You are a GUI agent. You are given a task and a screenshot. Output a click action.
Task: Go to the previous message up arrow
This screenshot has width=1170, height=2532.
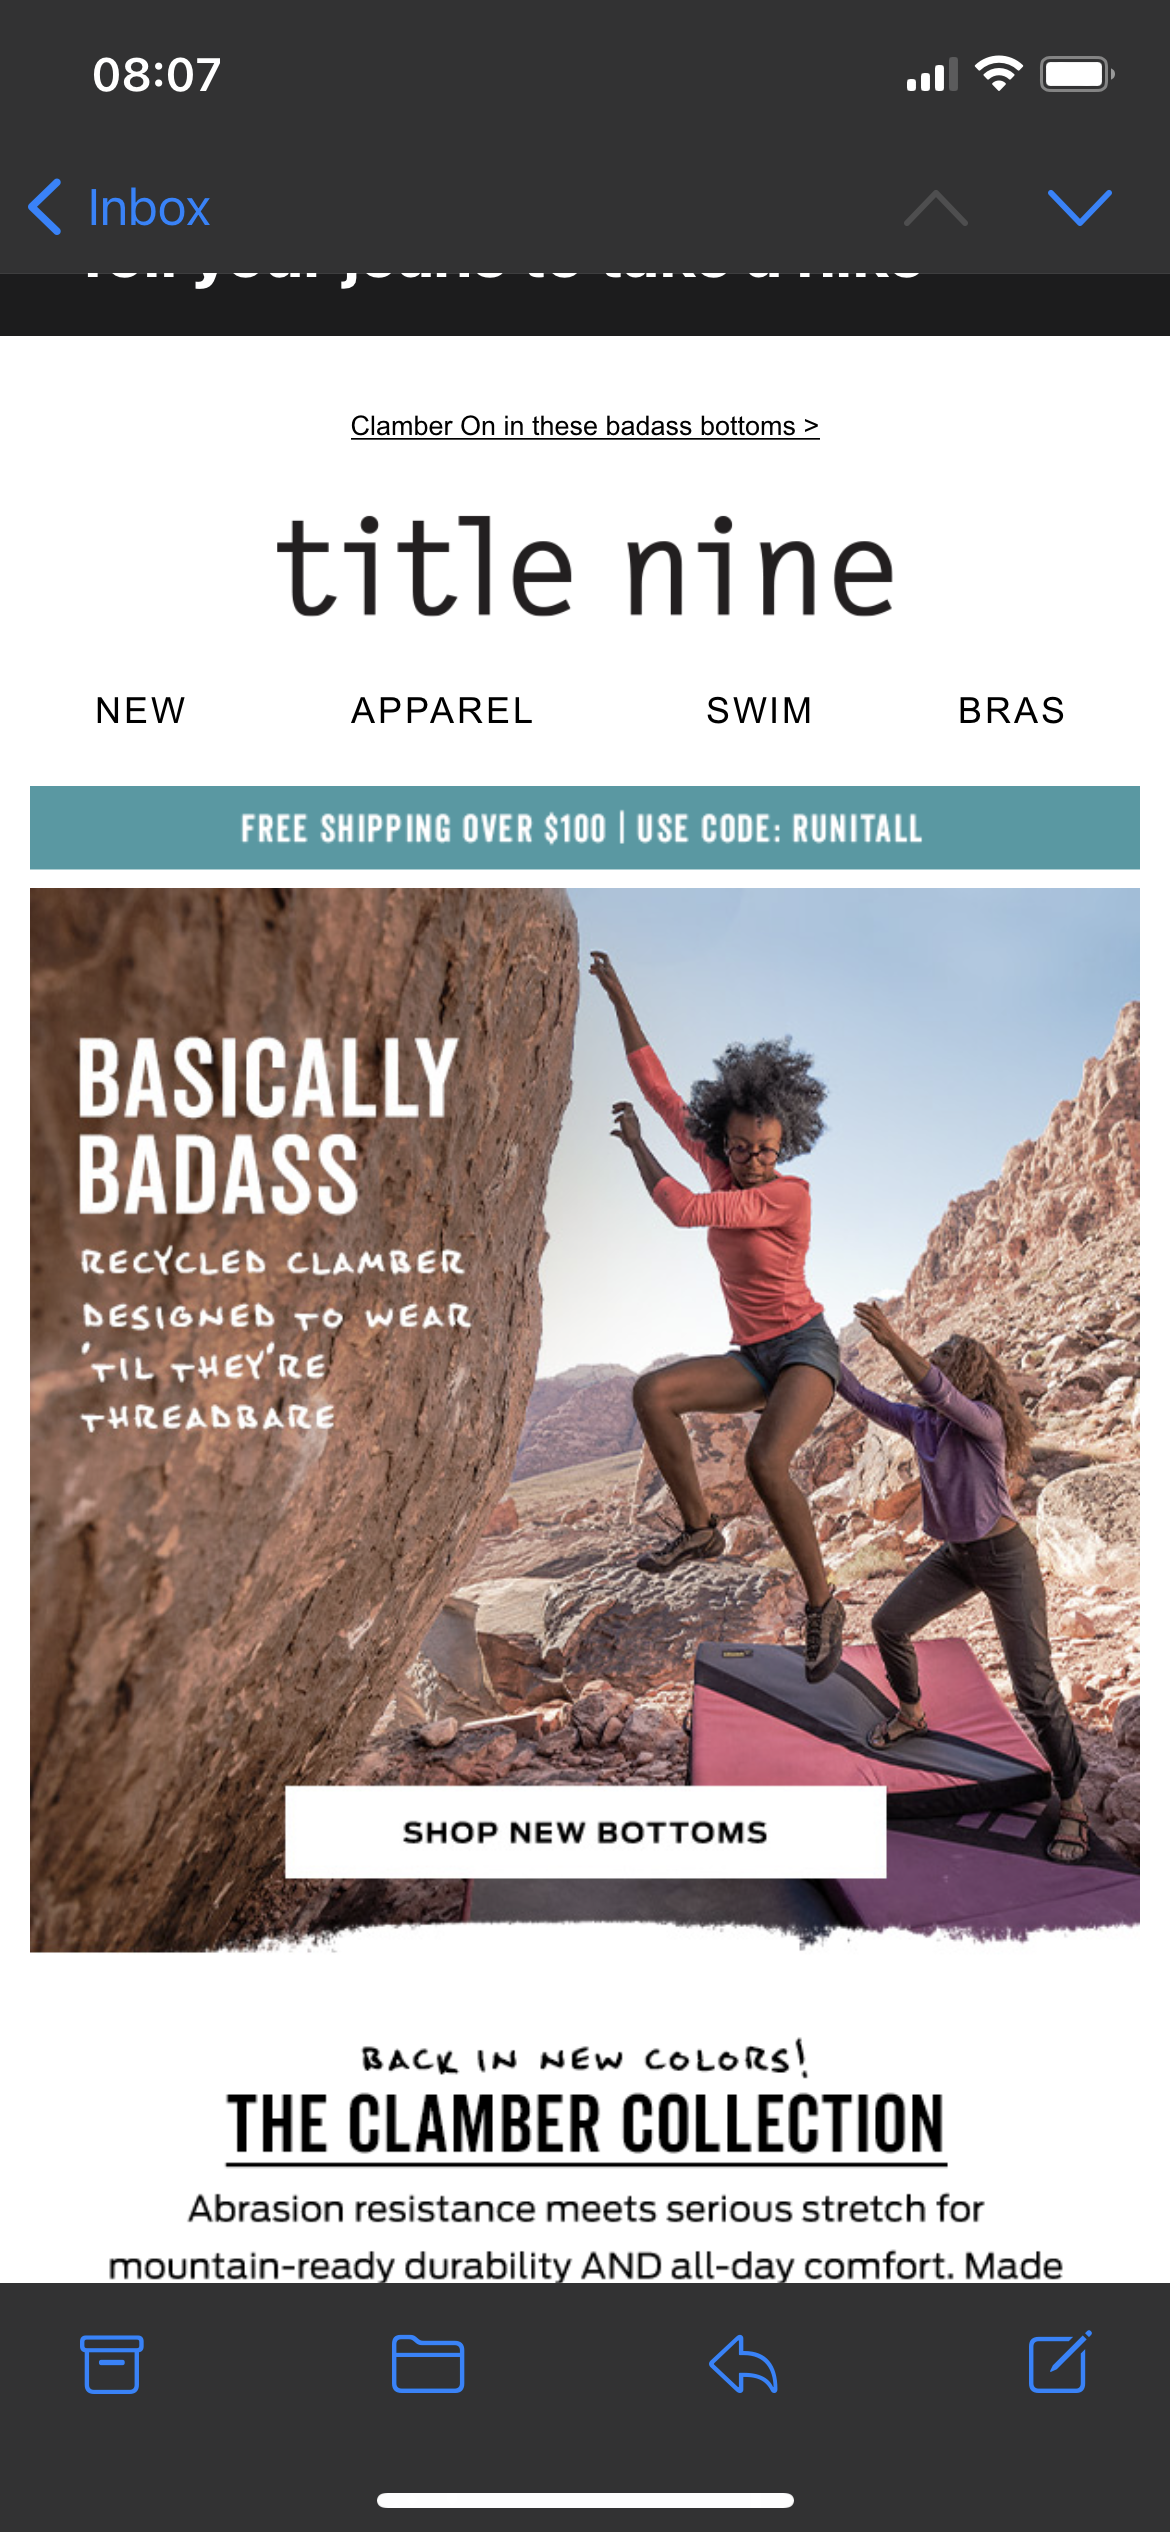936,207
